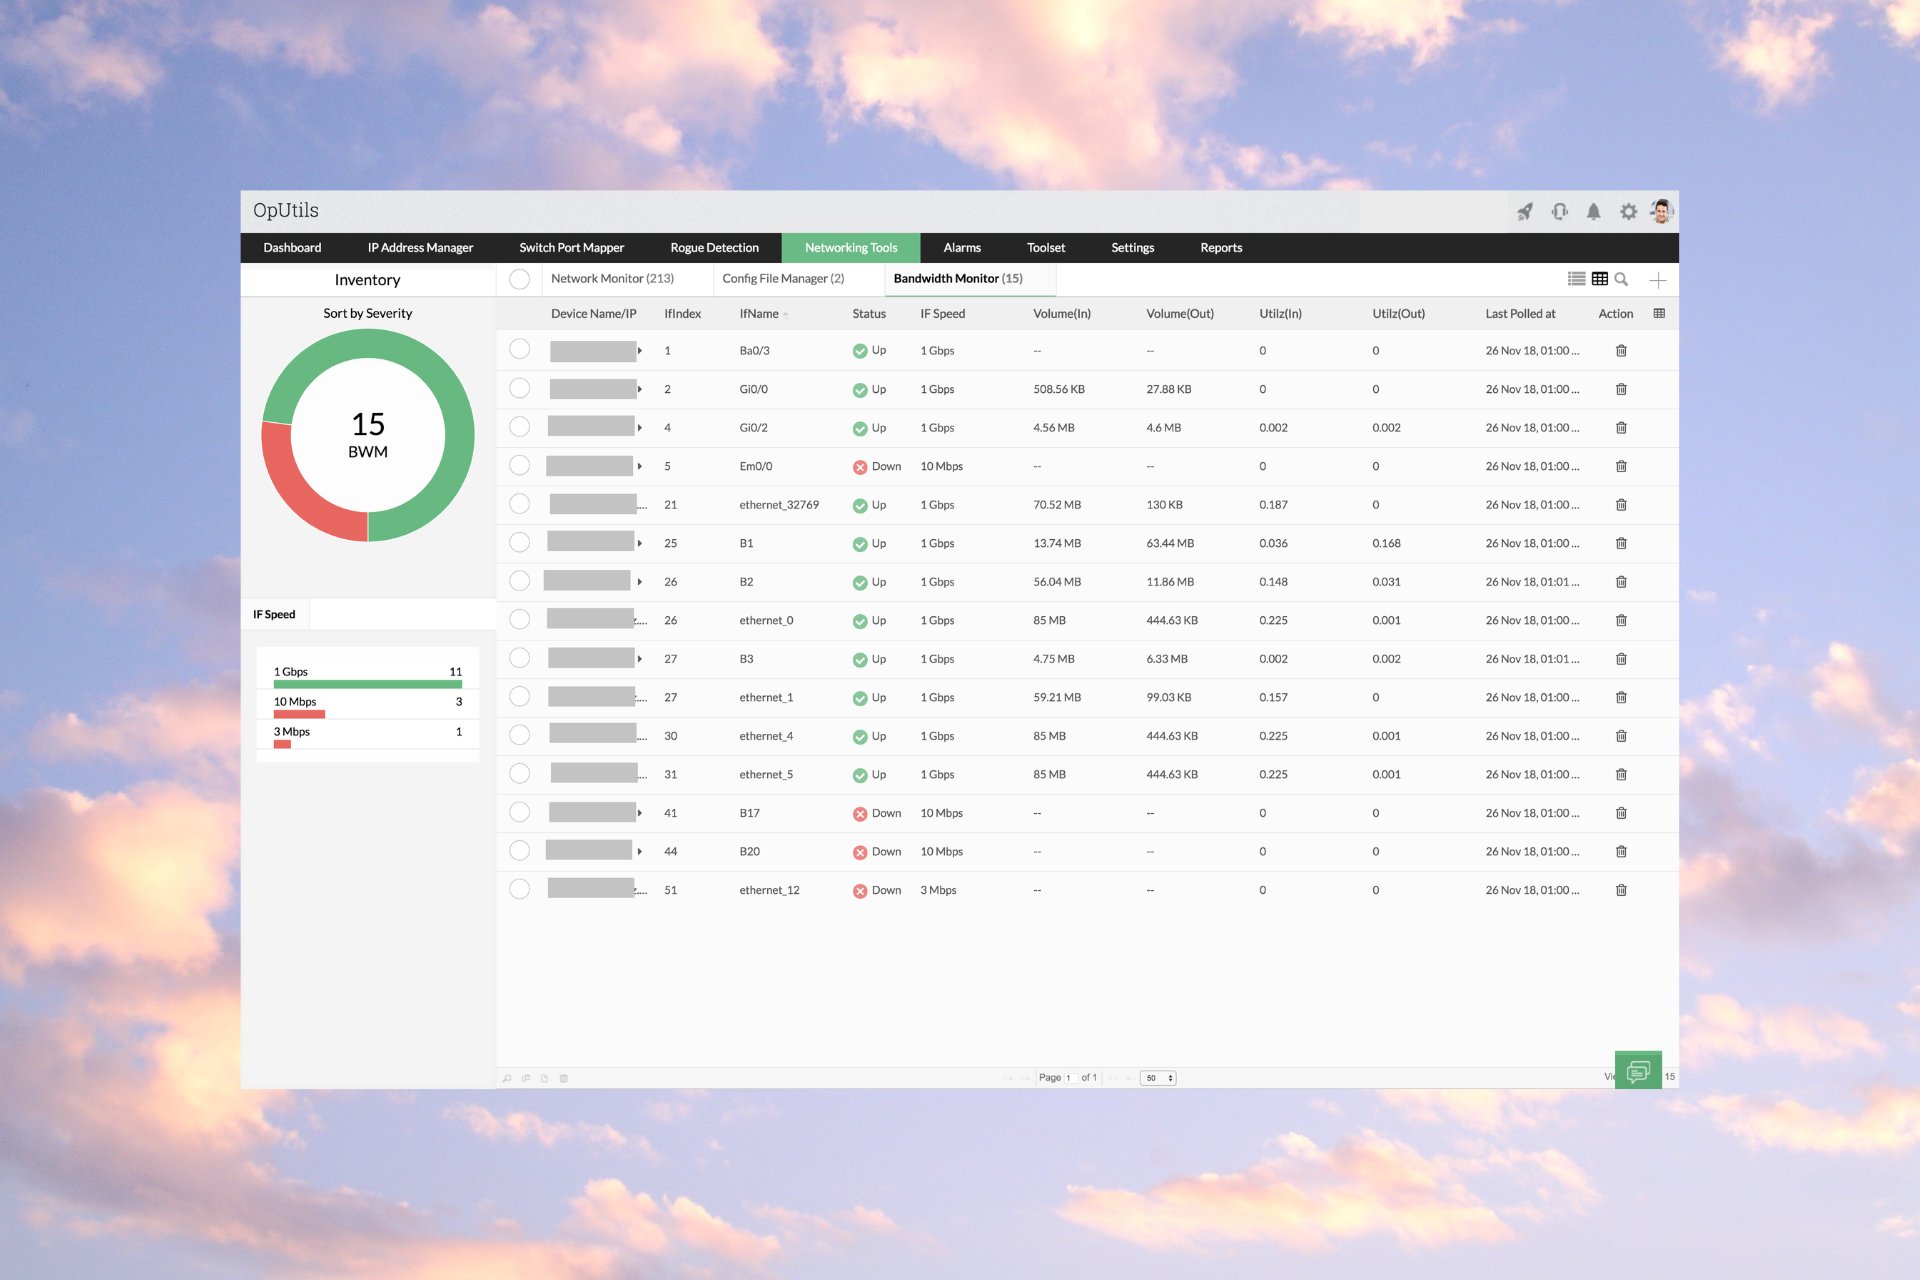Image resolution: width=1920 pixels, height=1280 pixels.
Task: Tick the B2 row checkbox
Action: coord(519,580)
